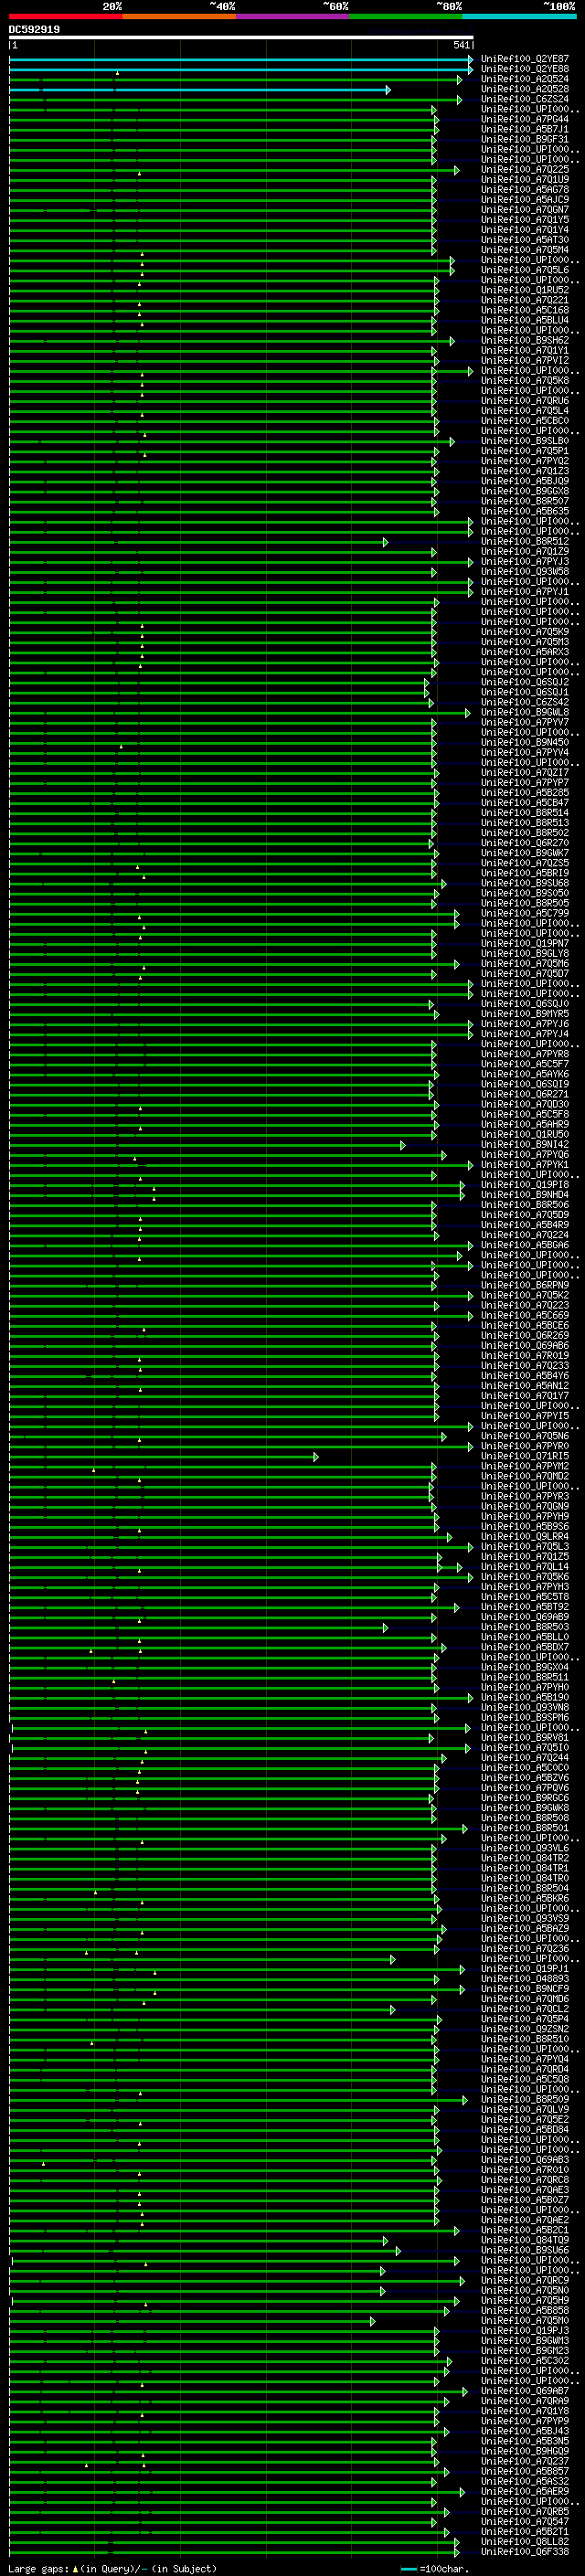The image size is (585, 2576).
Task: Click the short cyan alignment bar of UniRef100_A2Q528
Action: pyautogui.click(x=200, y=90)
